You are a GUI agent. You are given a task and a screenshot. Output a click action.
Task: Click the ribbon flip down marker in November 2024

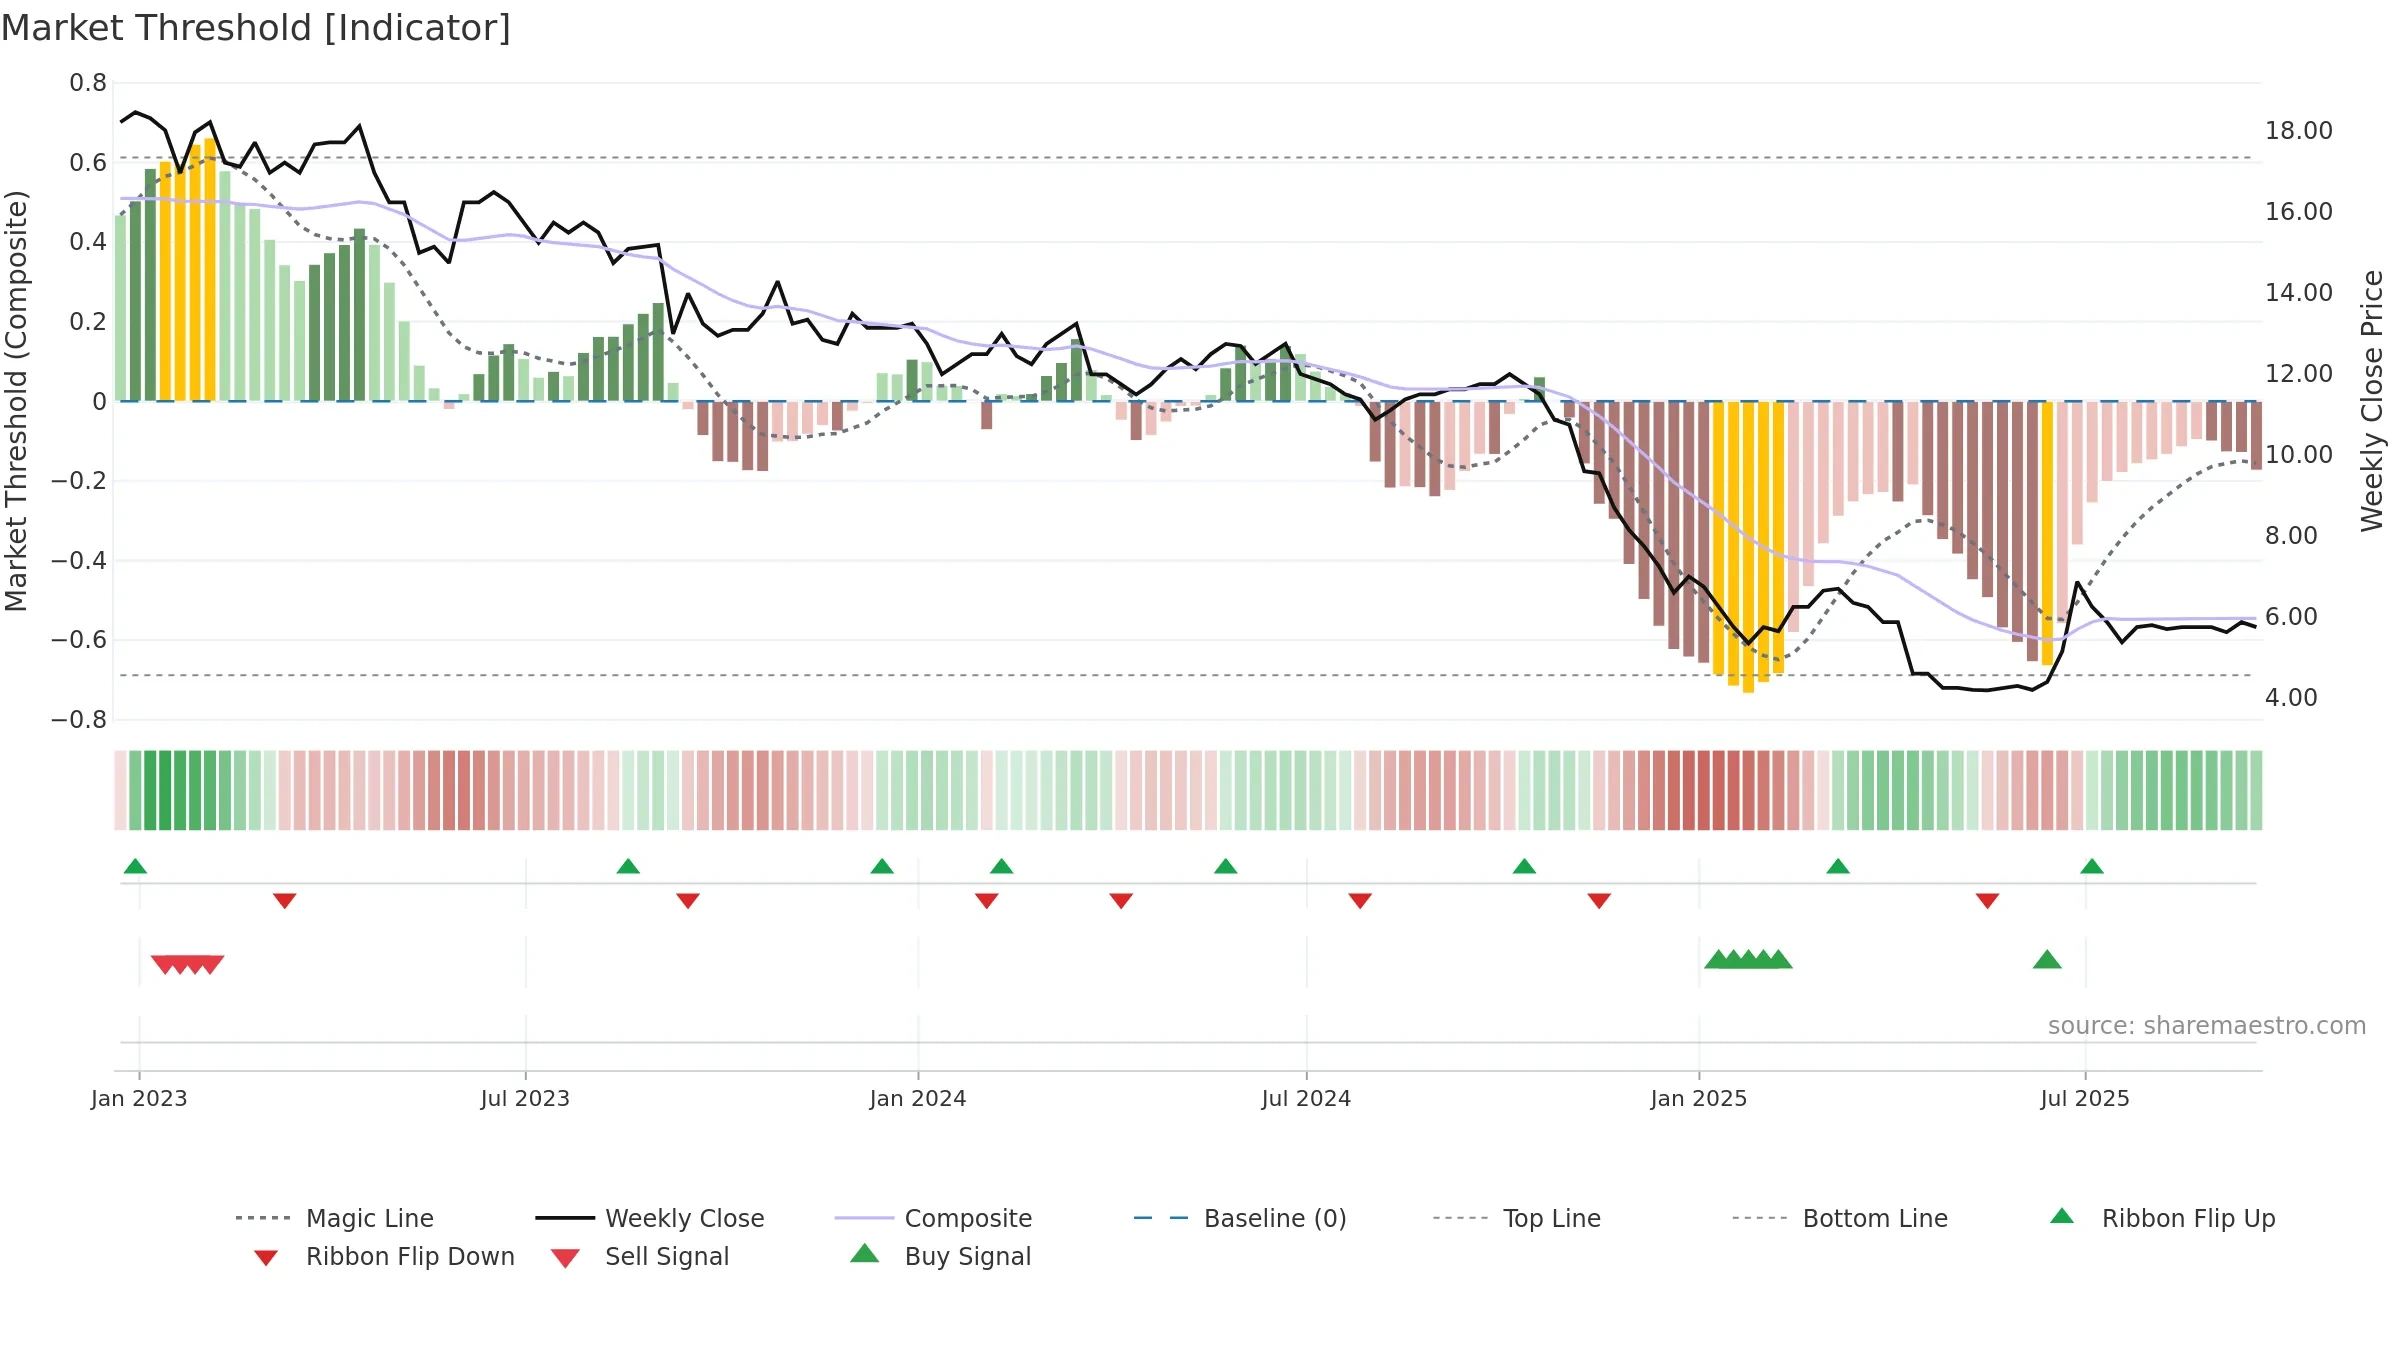pos(1599,901)
